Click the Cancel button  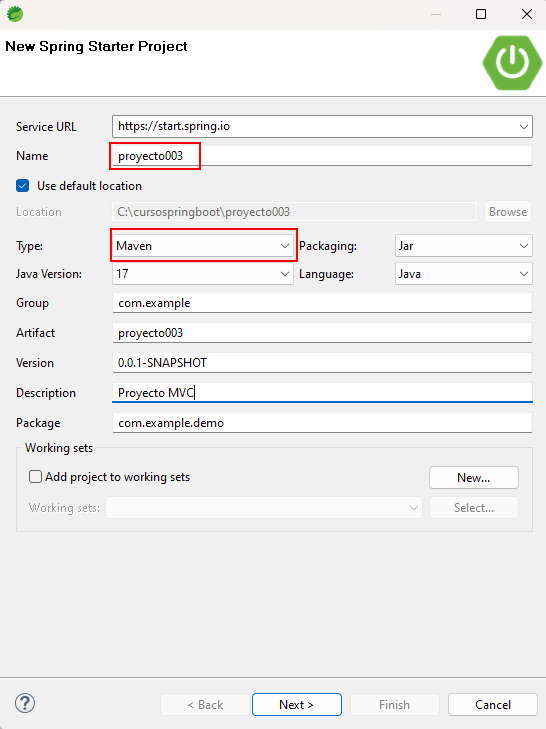493,704
